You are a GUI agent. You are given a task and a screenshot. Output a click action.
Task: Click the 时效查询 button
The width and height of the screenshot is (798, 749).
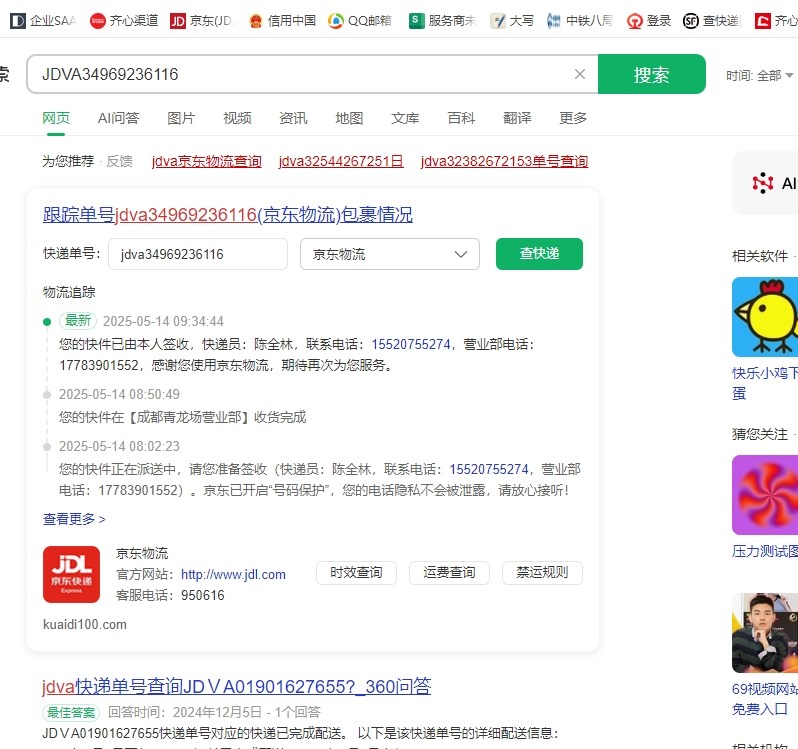(x=356, y=573)
